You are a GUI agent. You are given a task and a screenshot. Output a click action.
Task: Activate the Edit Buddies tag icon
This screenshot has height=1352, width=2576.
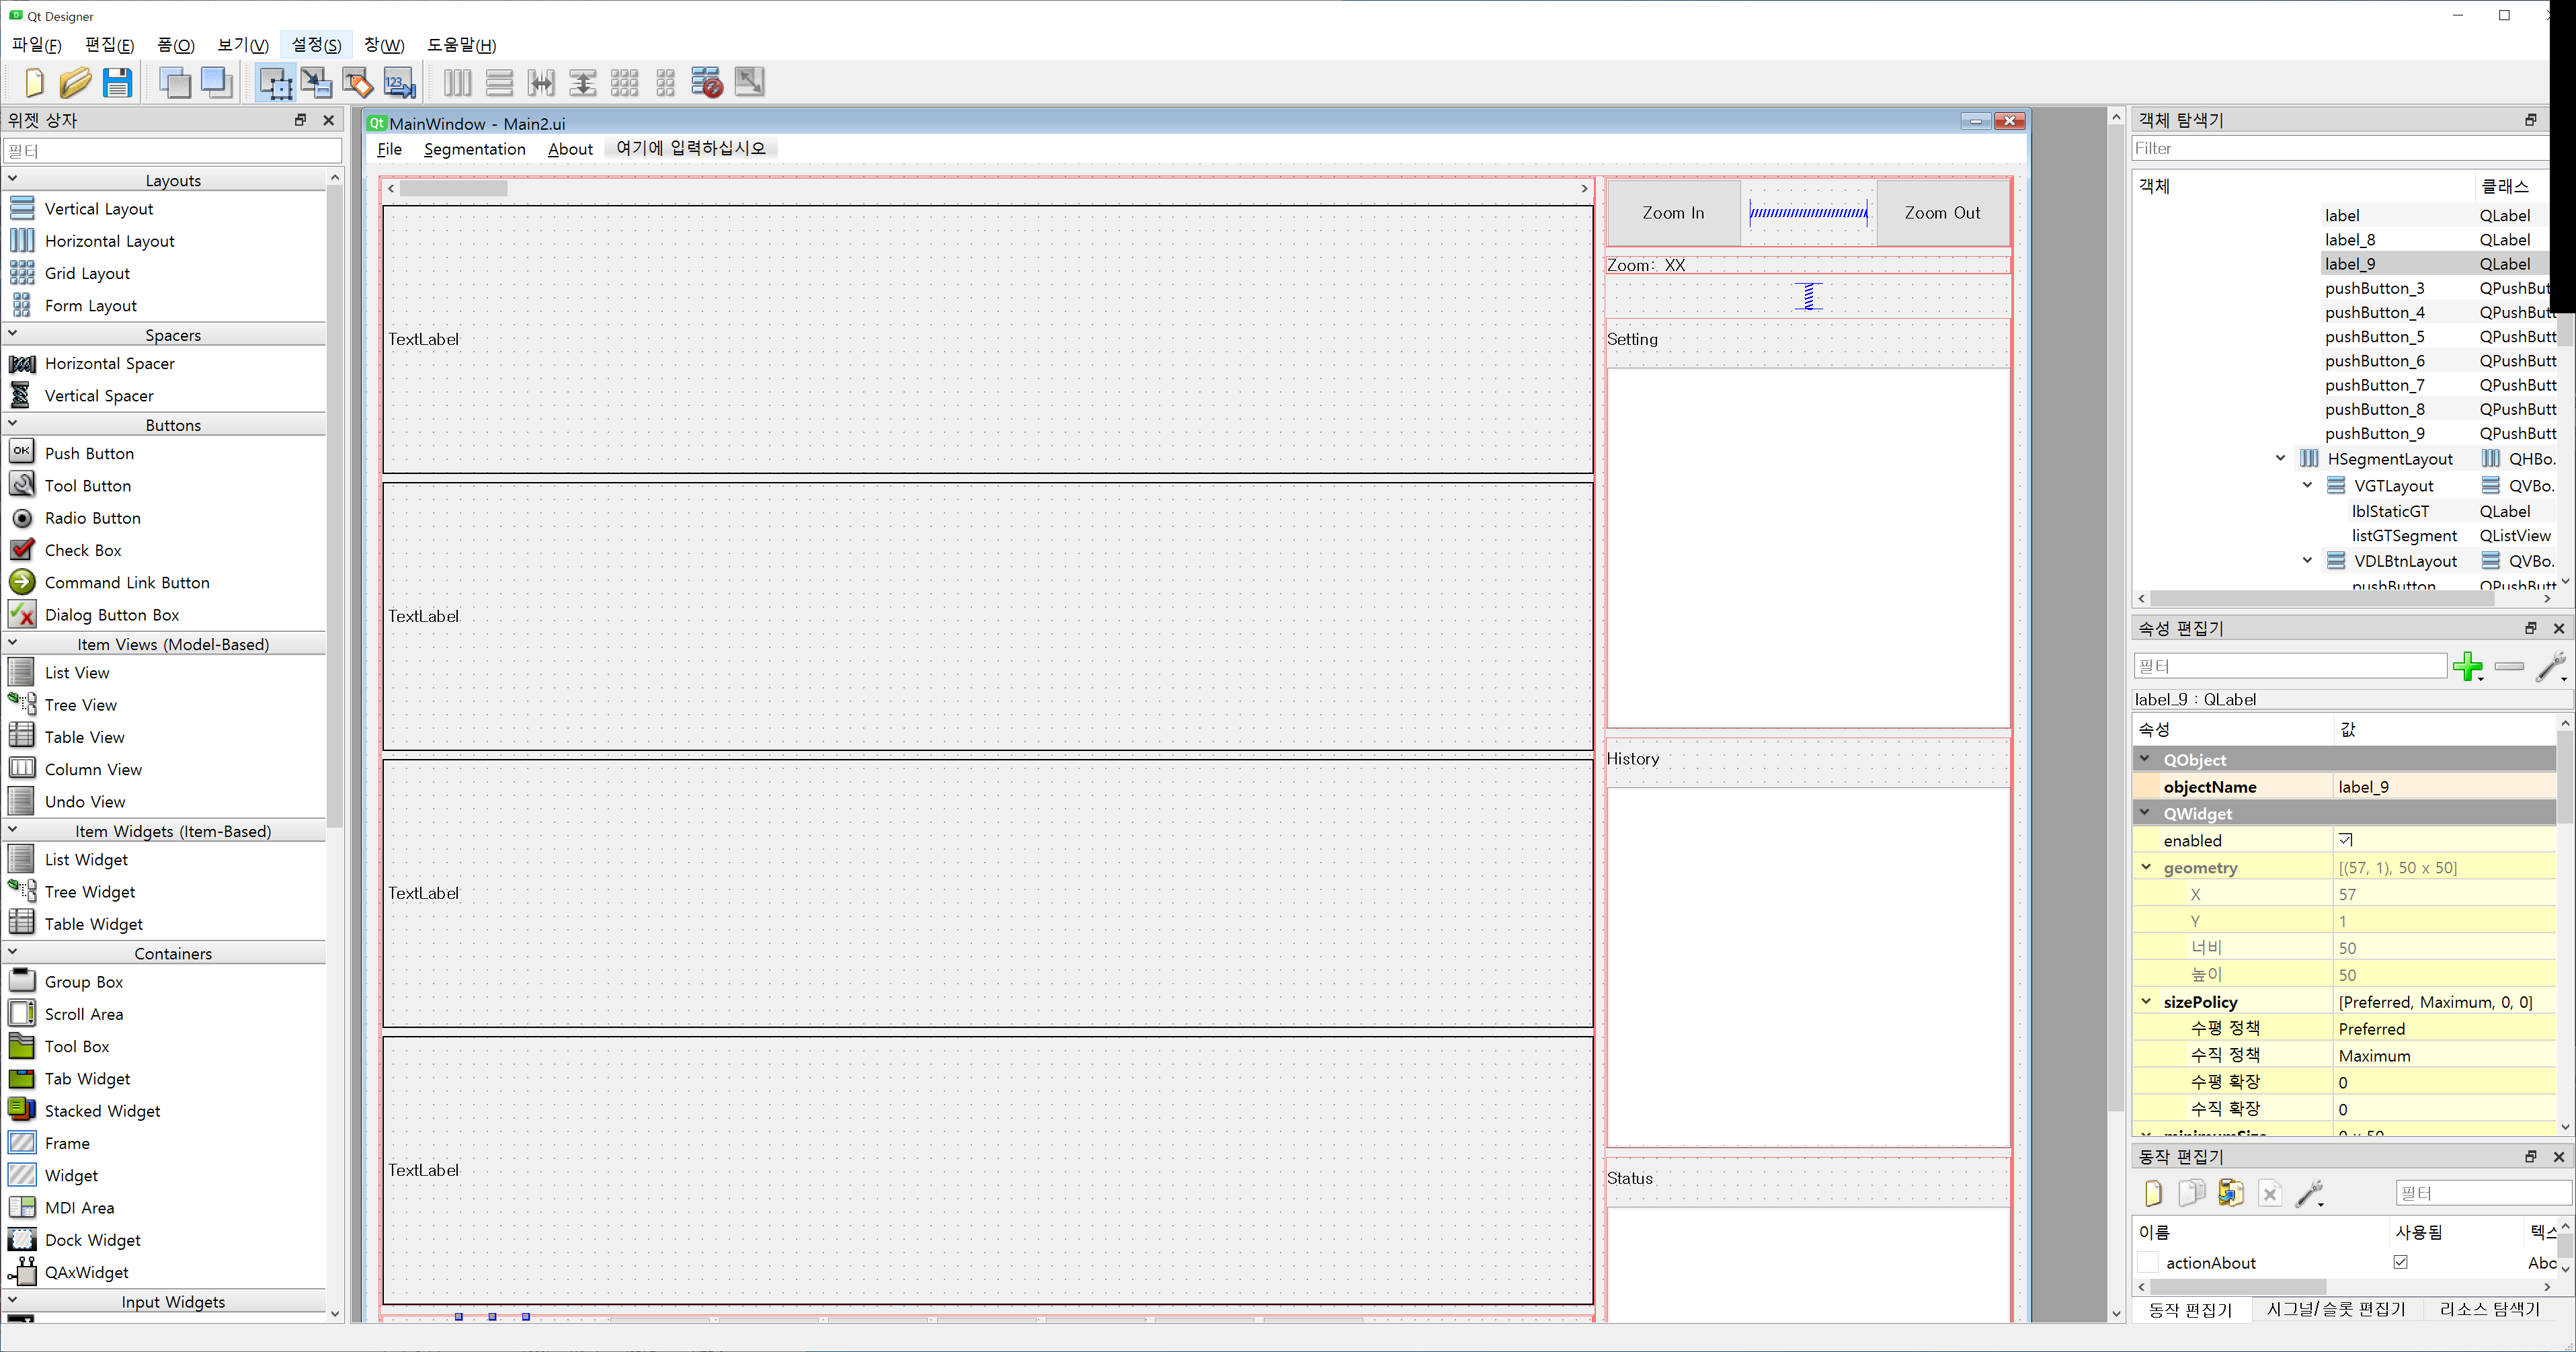pos(357,83)
